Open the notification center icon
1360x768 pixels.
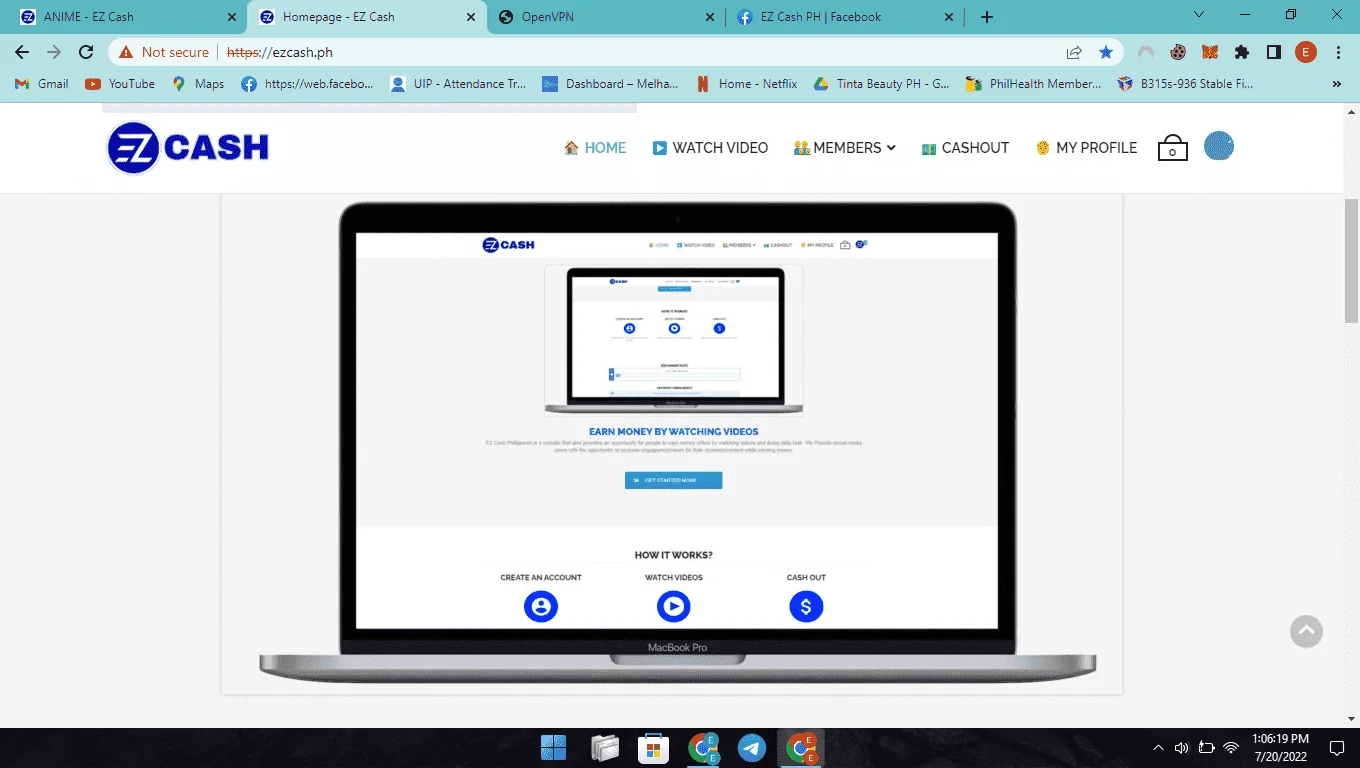[x=1336, y=747]
